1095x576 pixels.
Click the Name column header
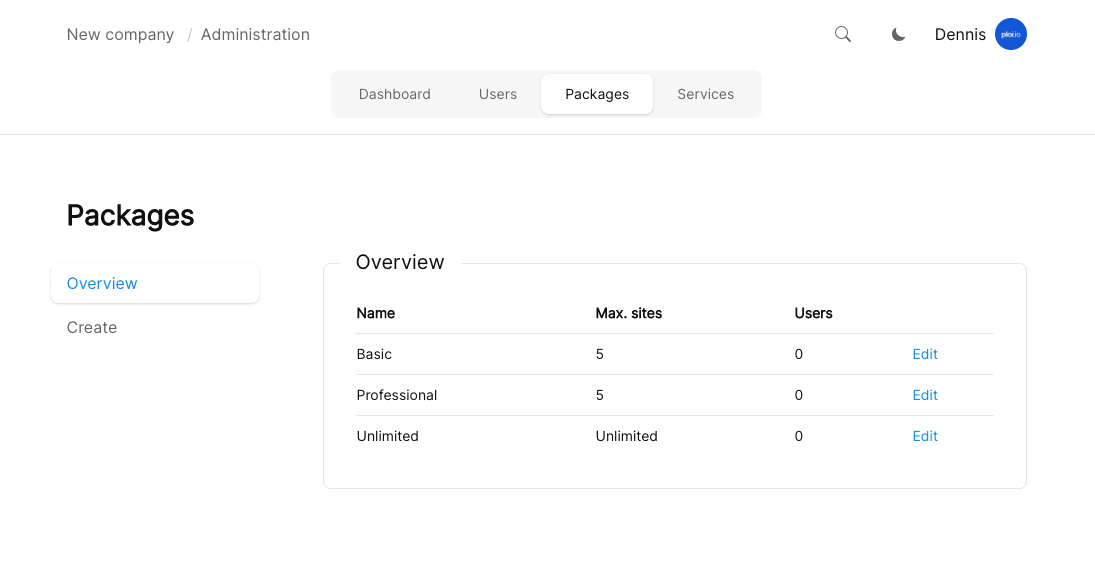click(x=375, y=313)
